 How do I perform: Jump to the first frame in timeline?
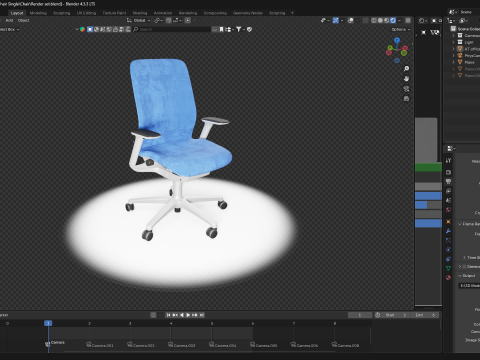(168, 315)
